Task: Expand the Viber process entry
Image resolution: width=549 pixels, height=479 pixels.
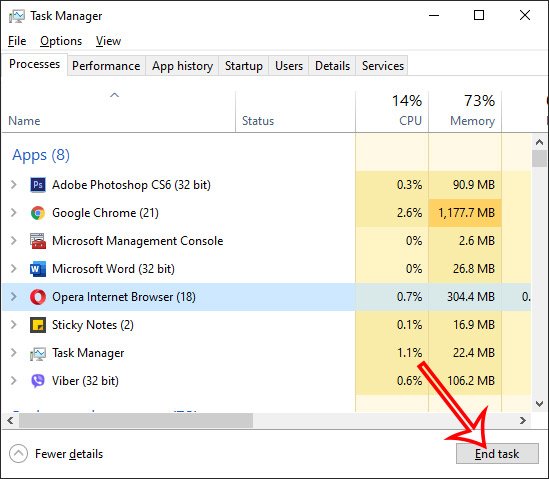Action: (x=14, y=380)
